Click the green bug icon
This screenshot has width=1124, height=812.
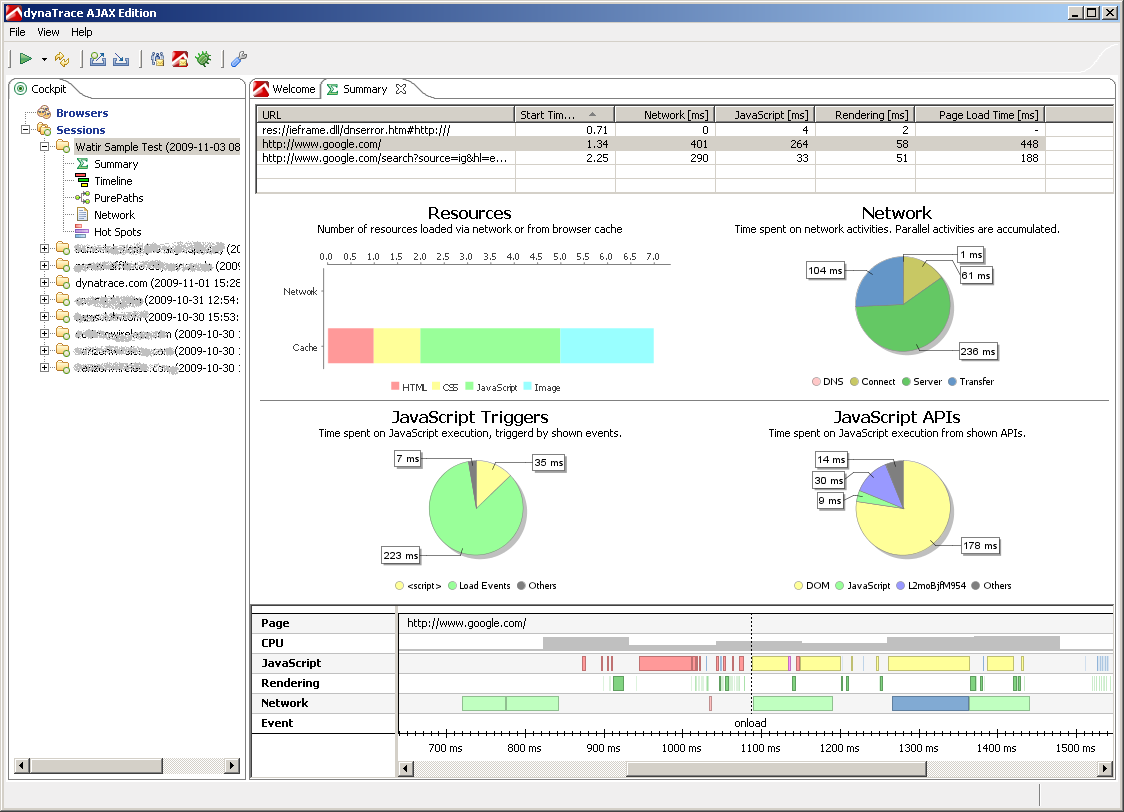pyautogui.click(x=204, y=59)
